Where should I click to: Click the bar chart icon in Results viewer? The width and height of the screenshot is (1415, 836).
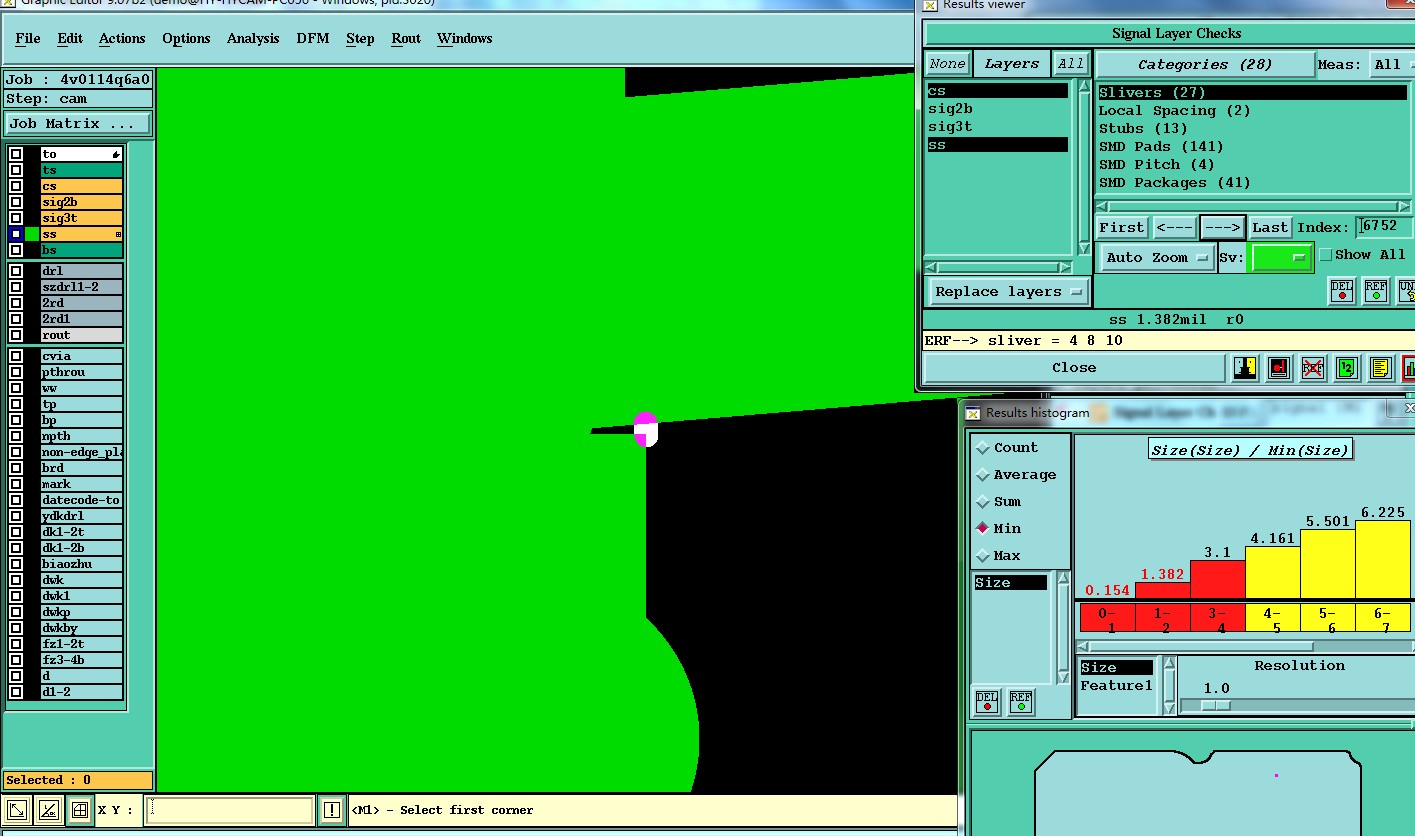(1408, 368)
